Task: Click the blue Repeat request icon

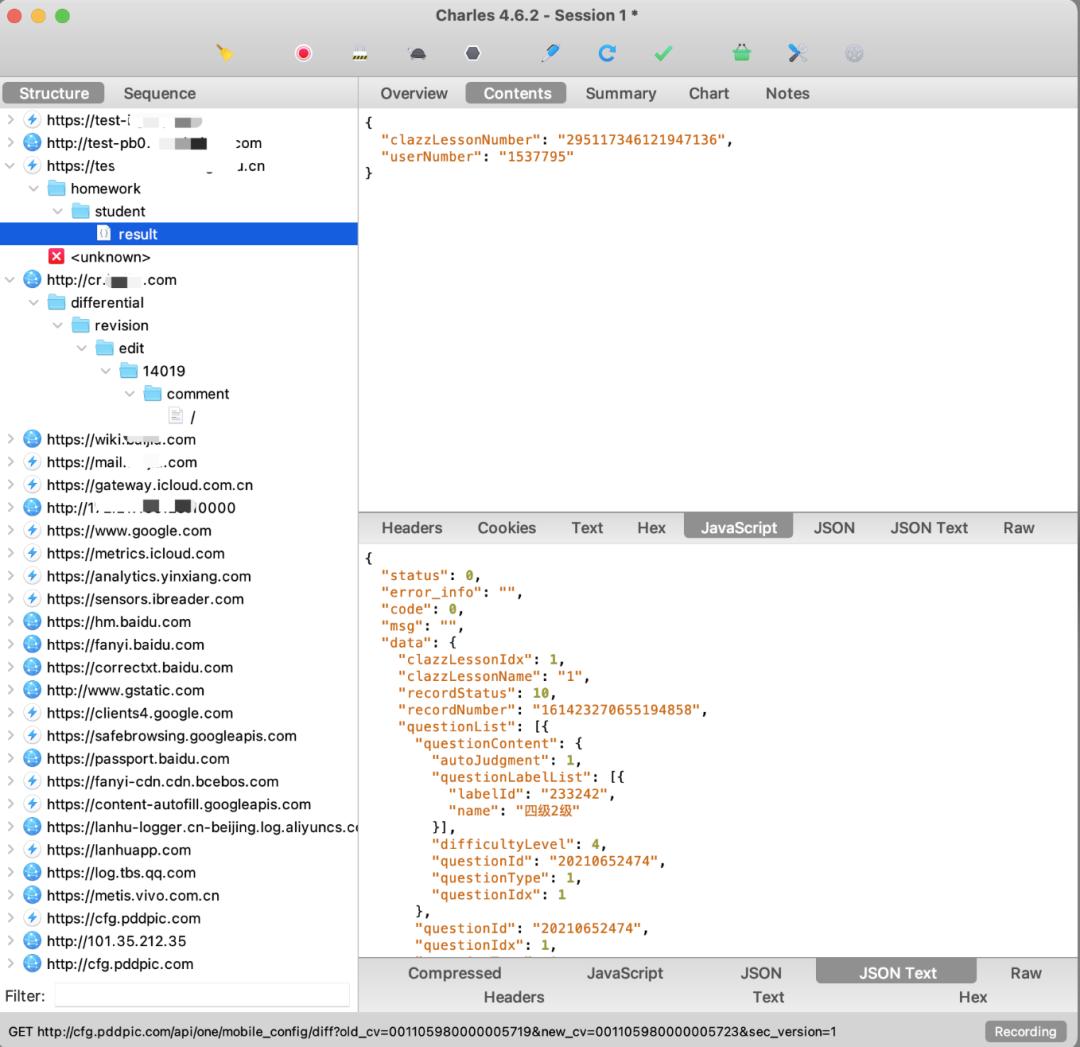Action: coord(607,53)
